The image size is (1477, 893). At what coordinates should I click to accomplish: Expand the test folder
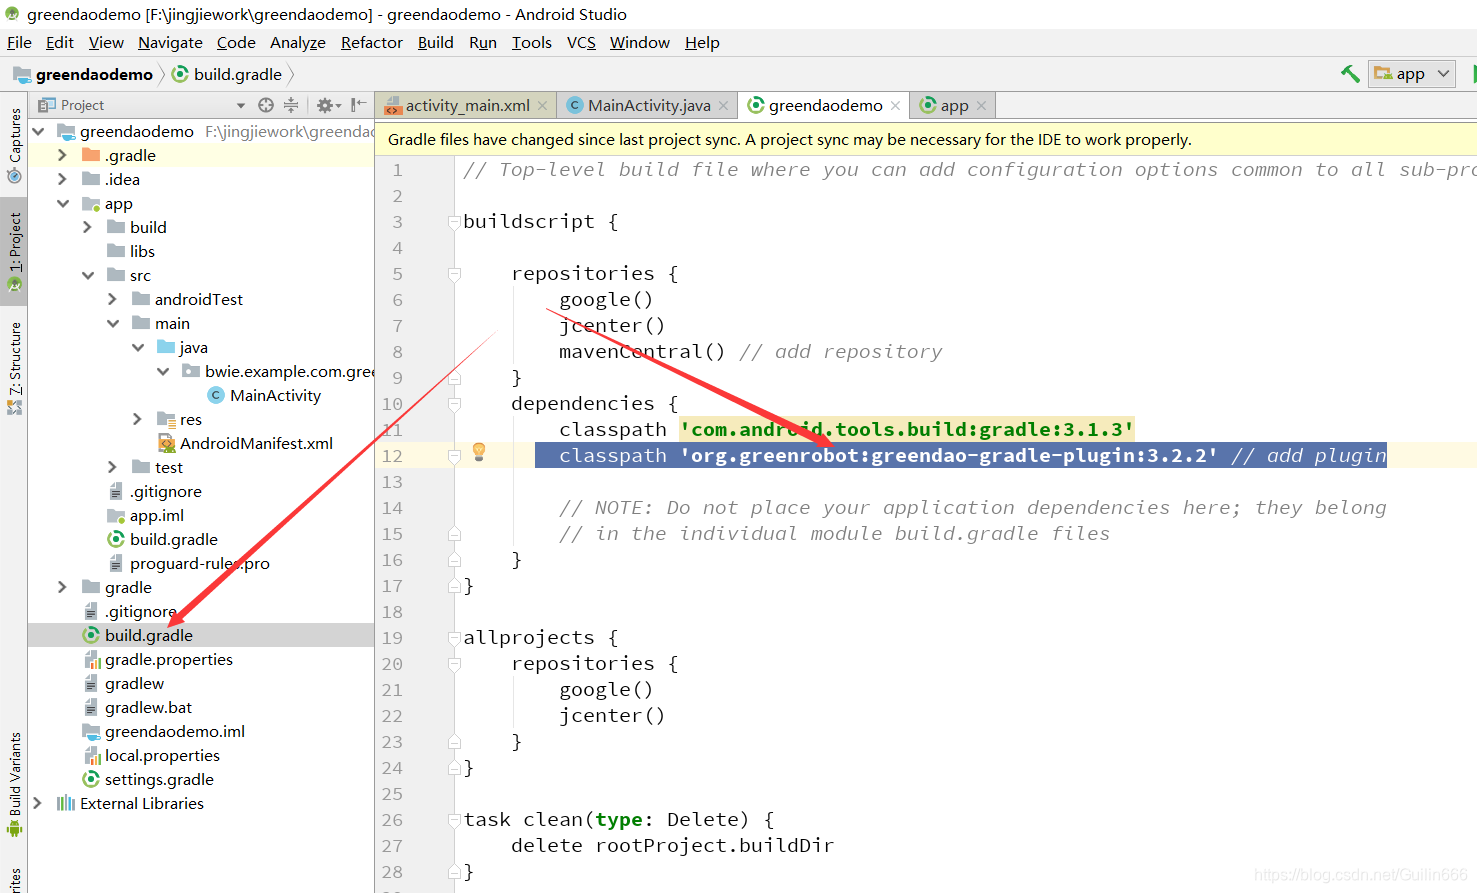tap(112, 467)
